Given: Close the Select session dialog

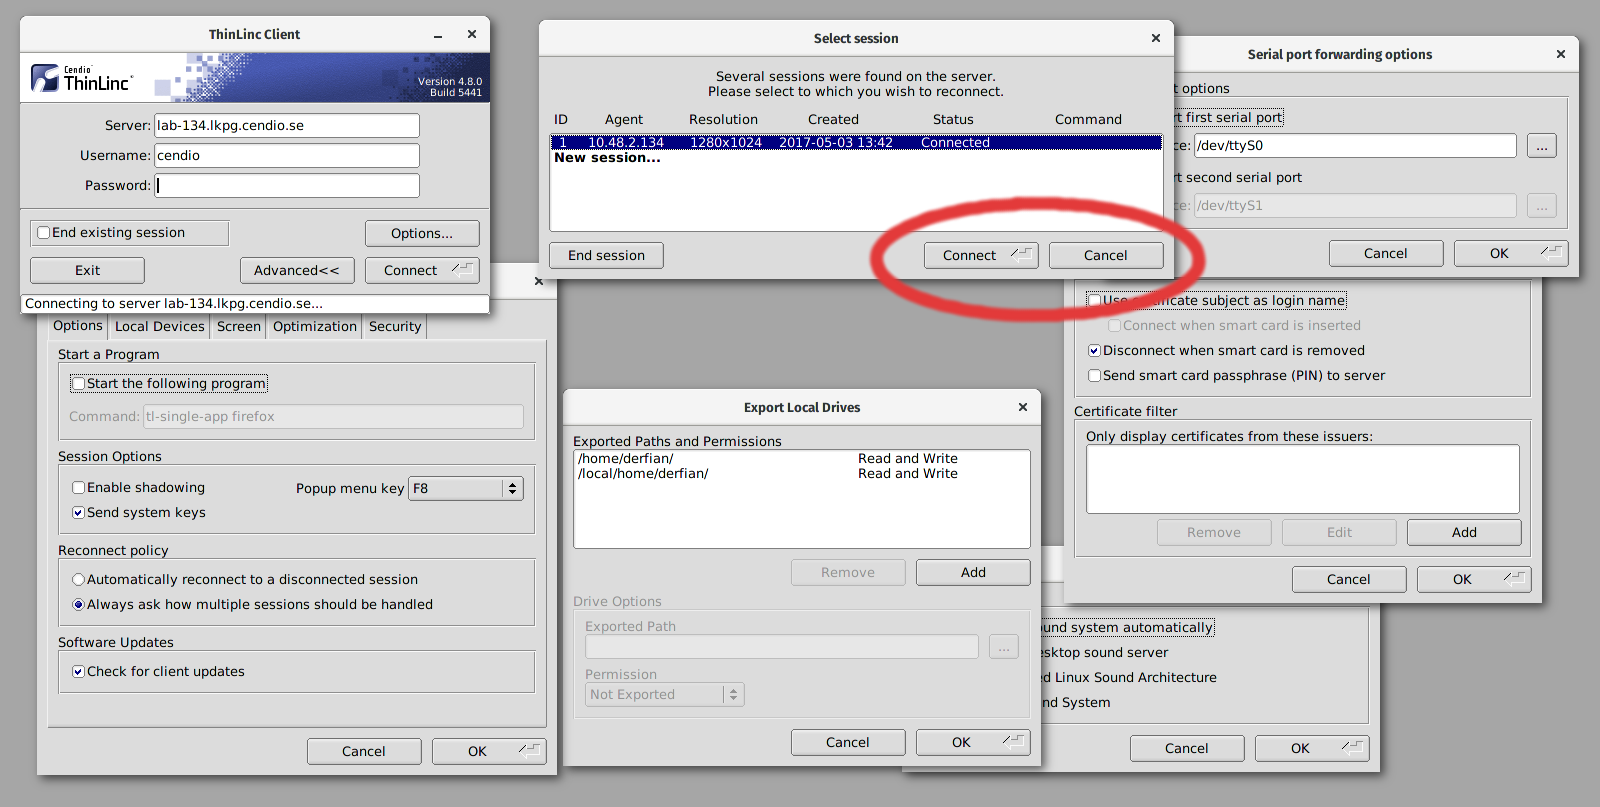Looking at the screenshot, I should tap(1156, 38).
